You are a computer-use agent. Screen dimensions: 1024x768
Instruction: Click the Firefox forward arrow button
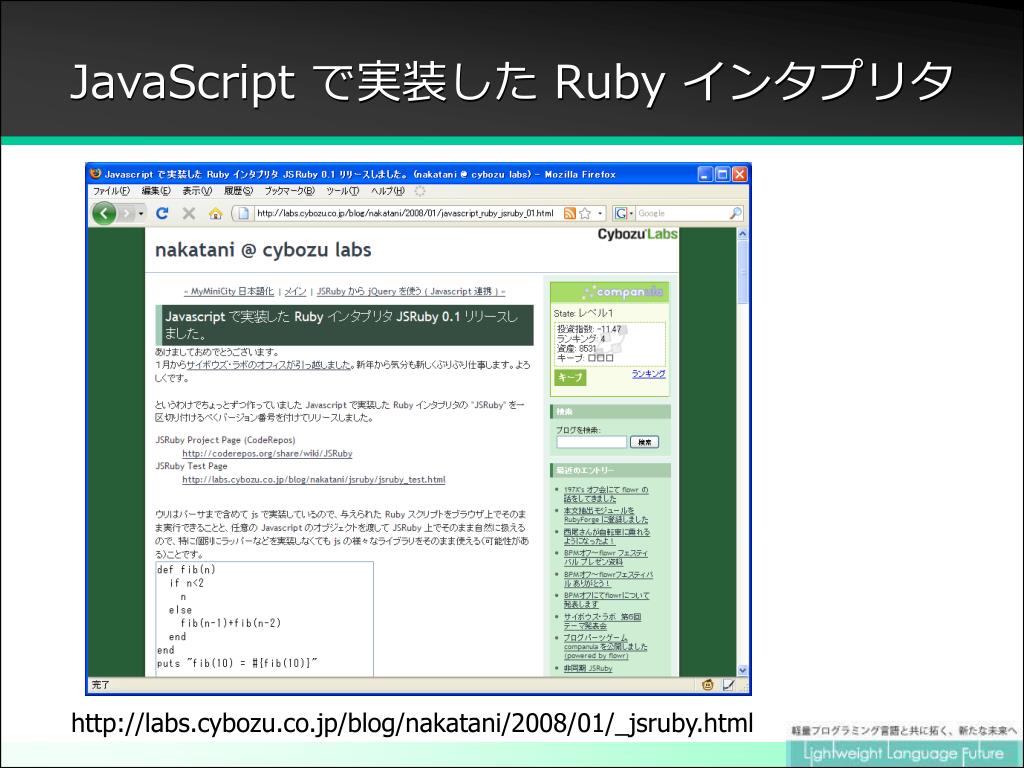pos(127,214)
